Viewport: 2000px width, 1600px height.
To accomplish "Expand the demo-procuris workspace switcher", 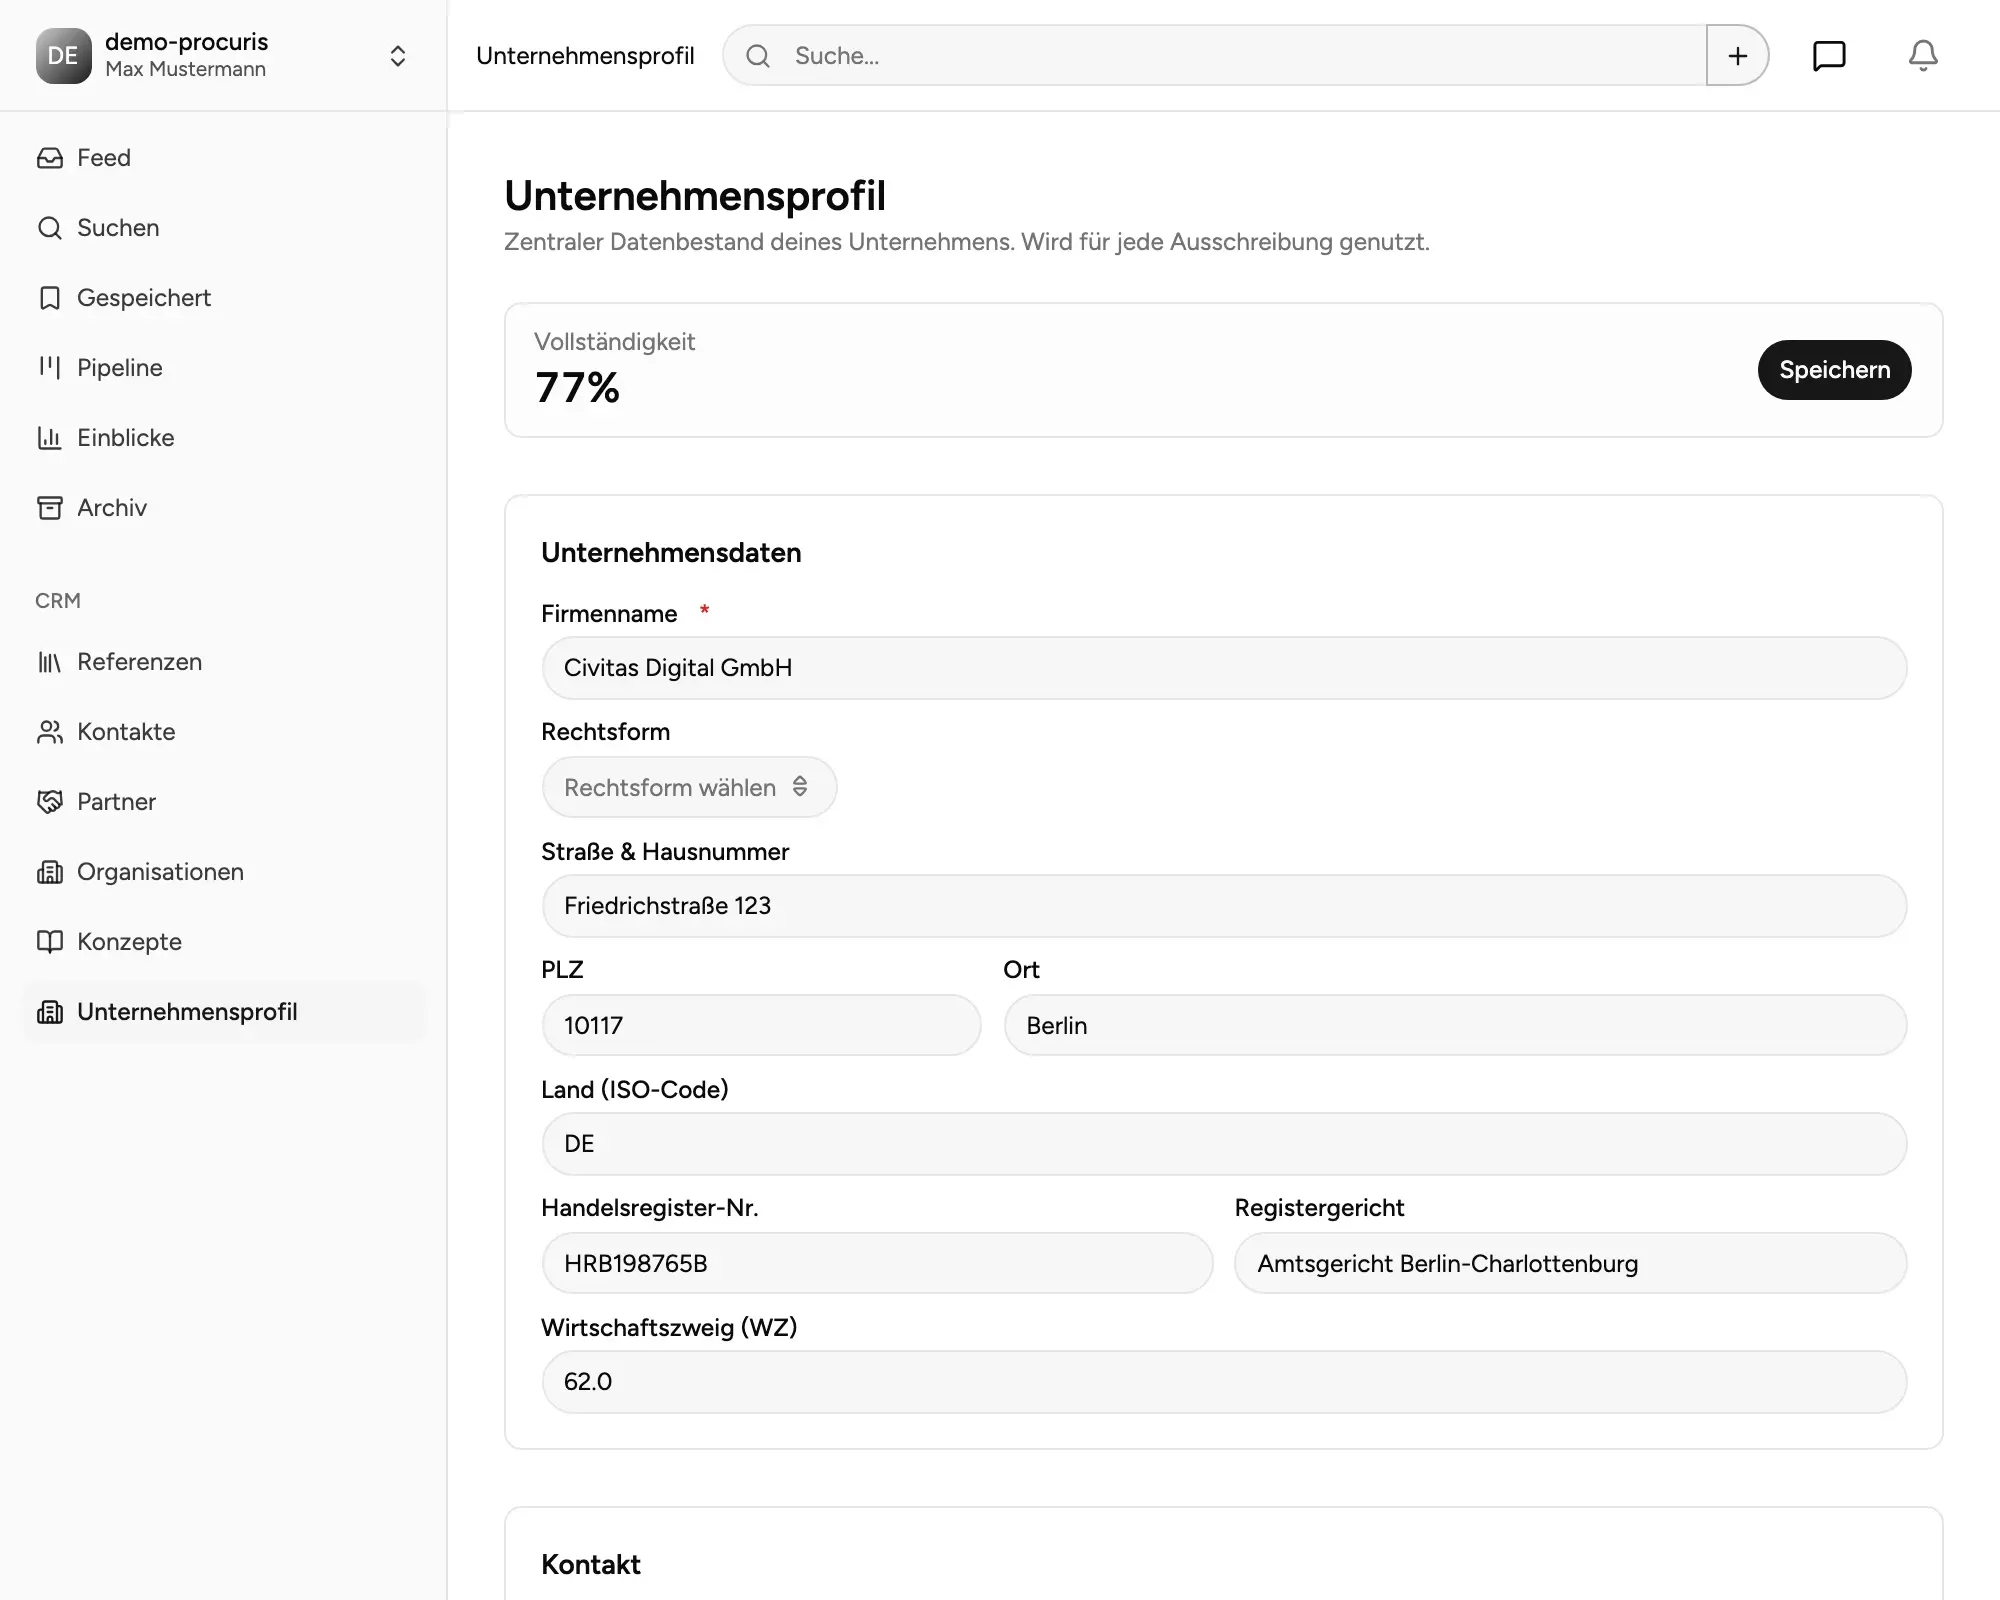I will click(x=398, y=56).
